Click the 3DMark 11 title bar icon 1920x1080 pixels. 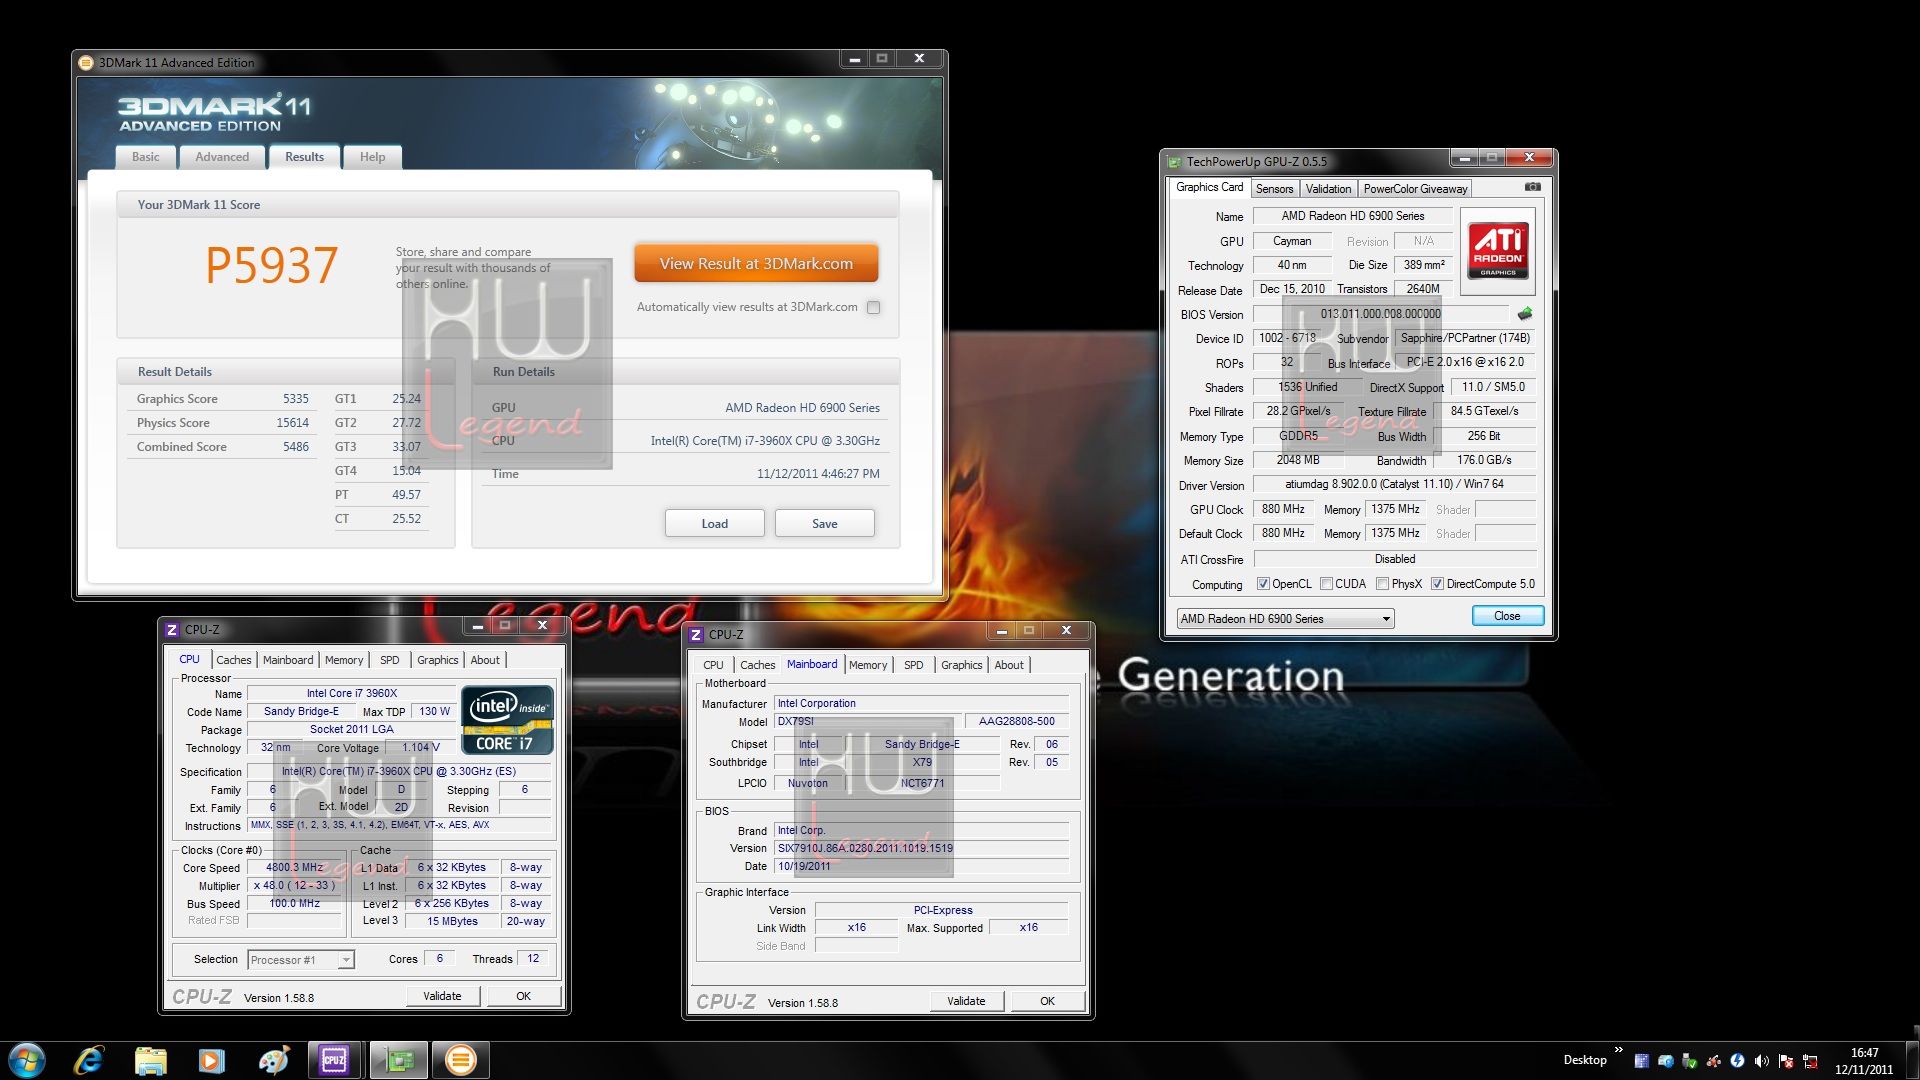point(86,63)
